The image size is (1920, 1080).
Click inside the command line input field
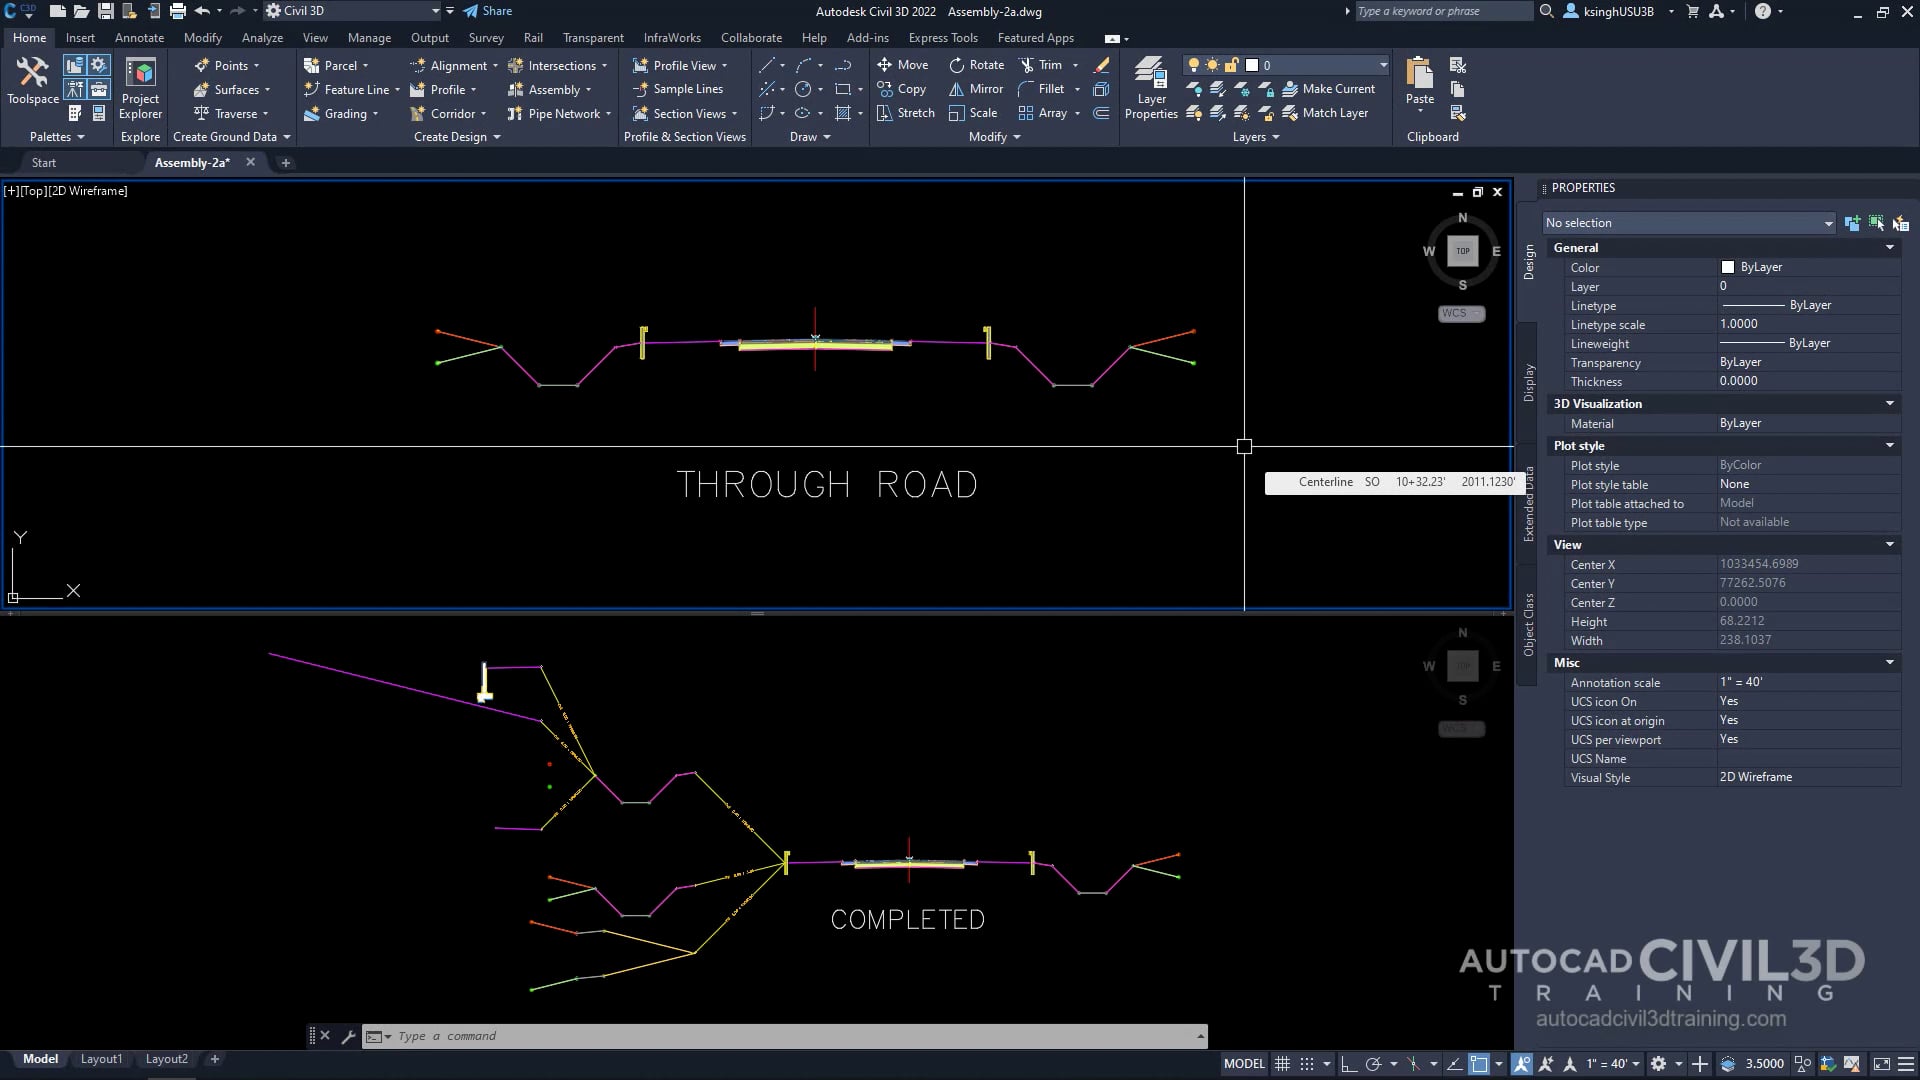700,1036
